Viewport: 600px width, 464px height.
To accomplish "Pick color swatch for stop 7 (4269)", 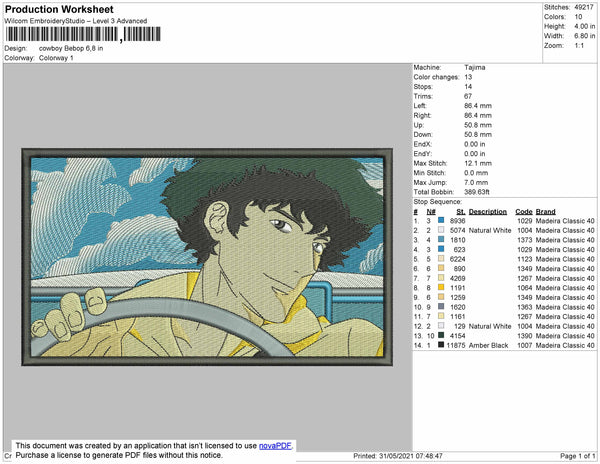I will point(441,278).
